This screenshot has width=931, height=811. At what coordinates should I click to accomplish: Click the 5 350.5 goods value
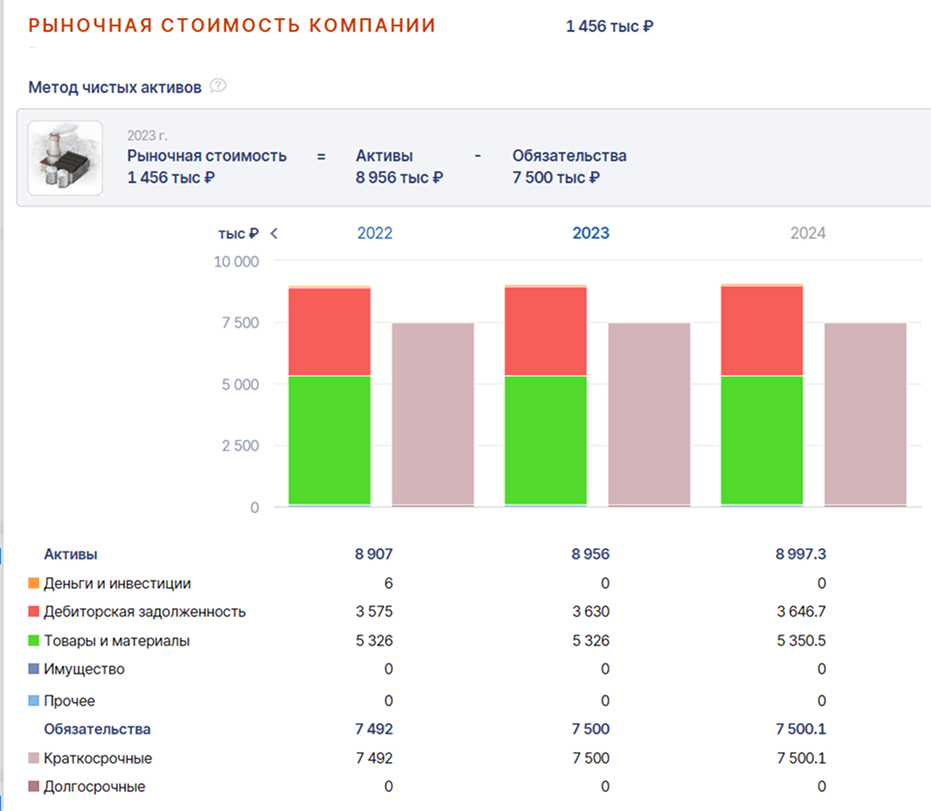point(801,641)
